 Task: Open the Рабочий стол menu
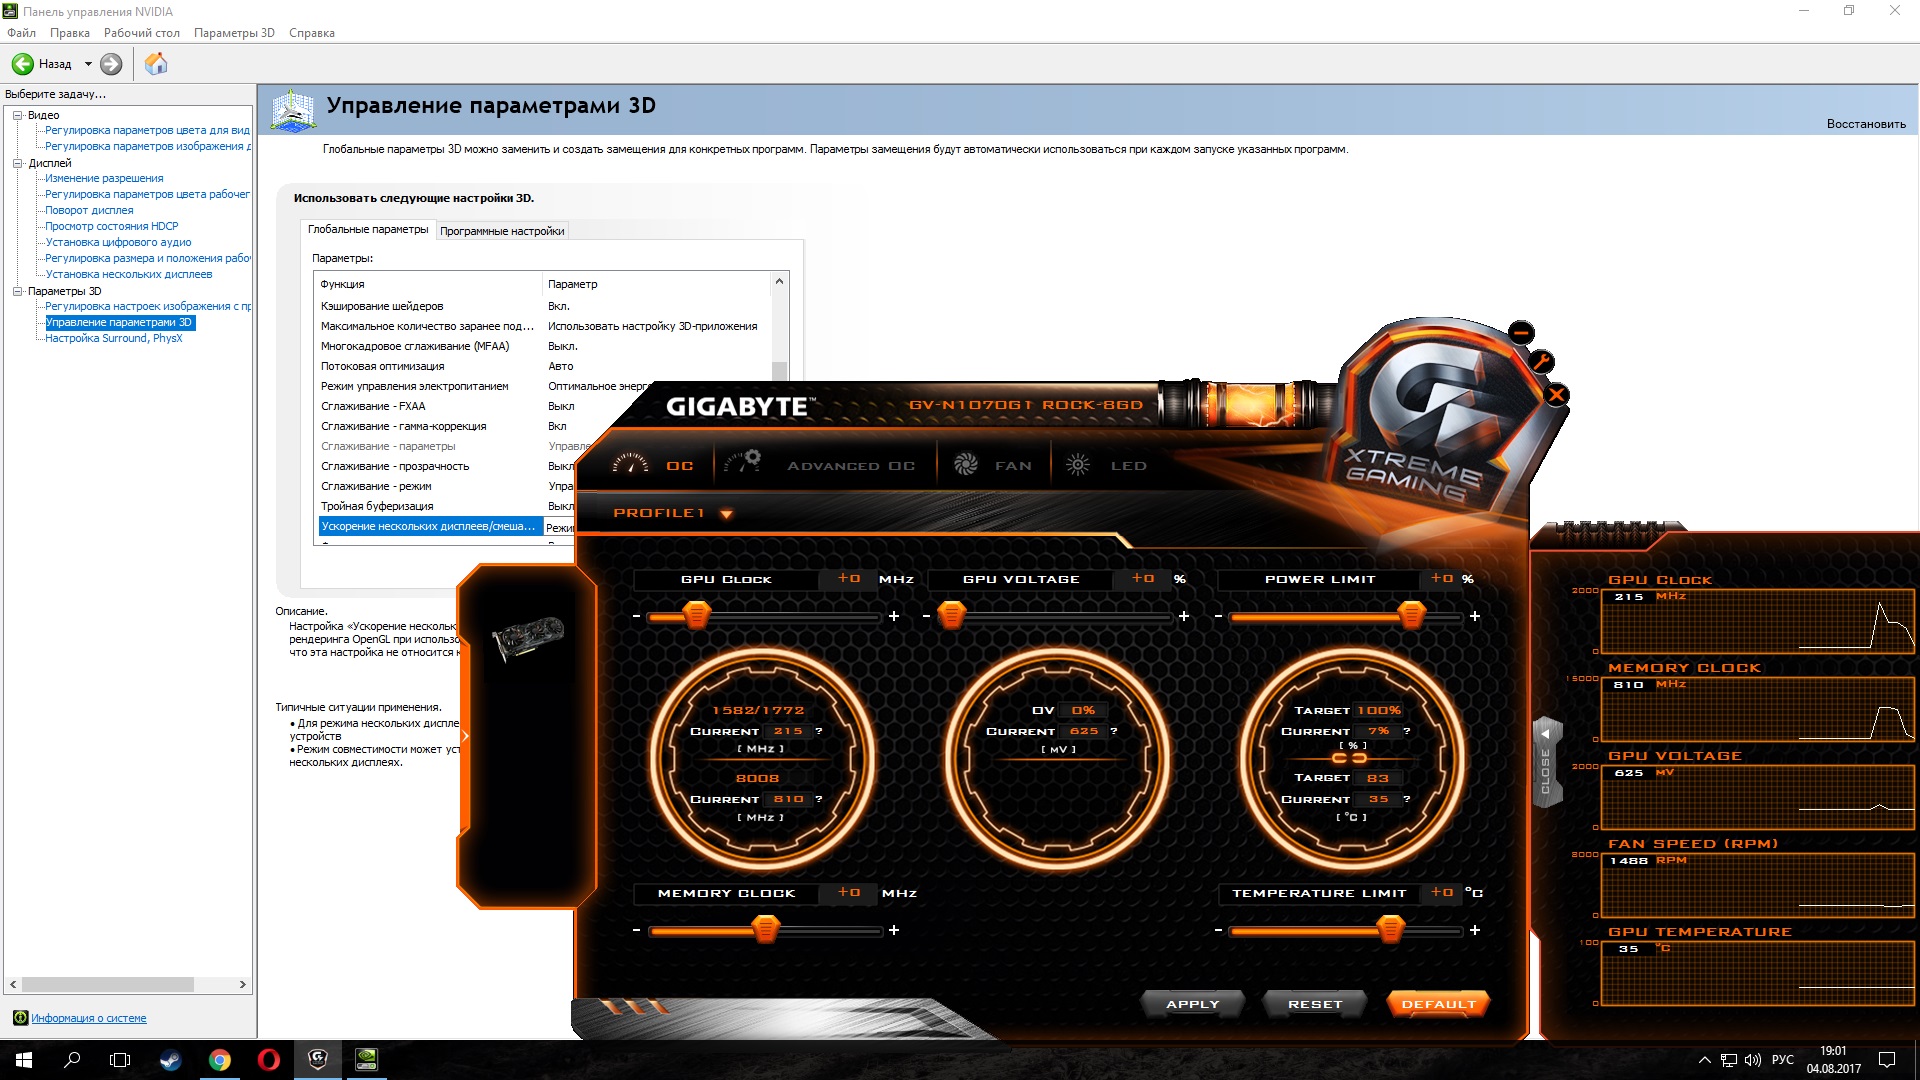point(141,33)
